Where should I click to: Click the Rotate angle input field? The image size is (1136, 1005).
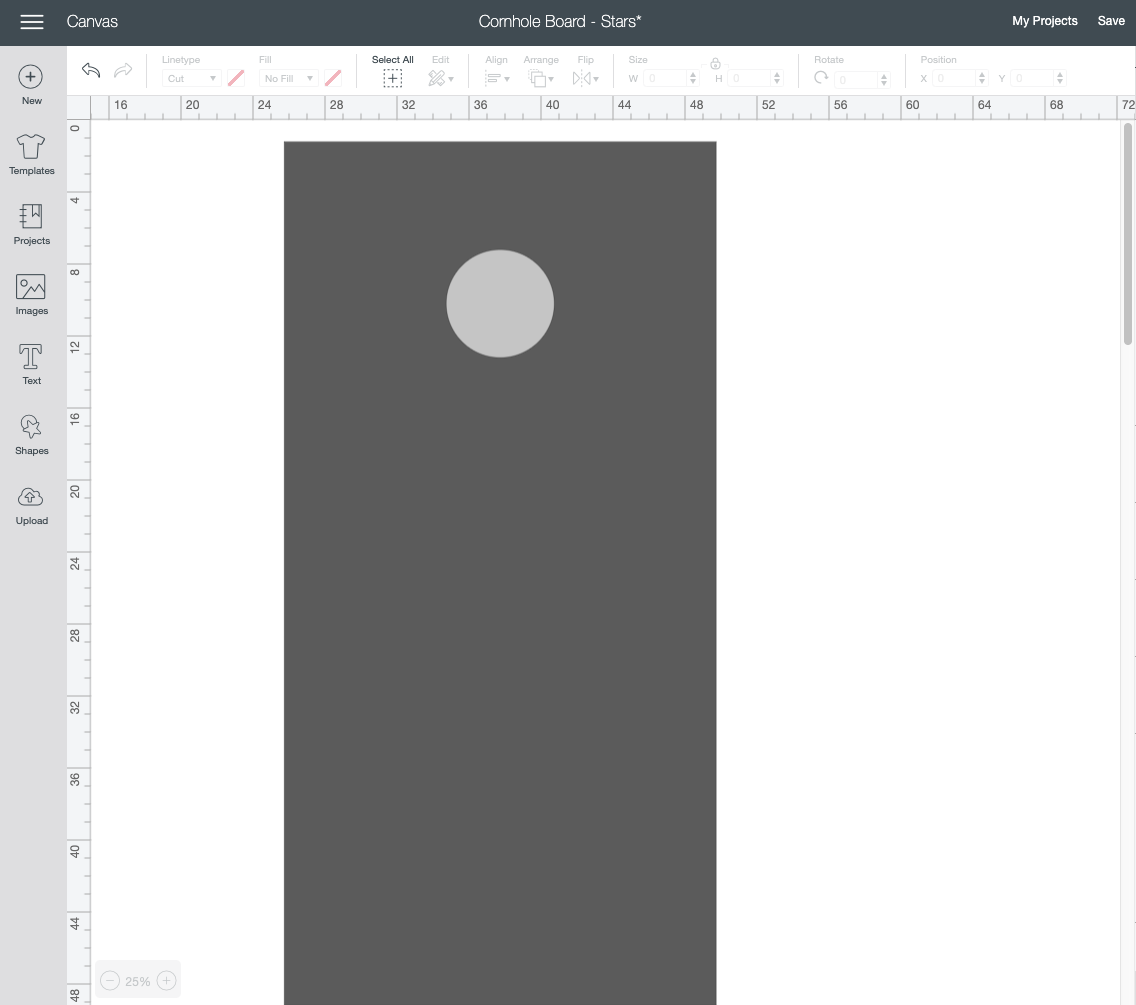coord(856,80)
